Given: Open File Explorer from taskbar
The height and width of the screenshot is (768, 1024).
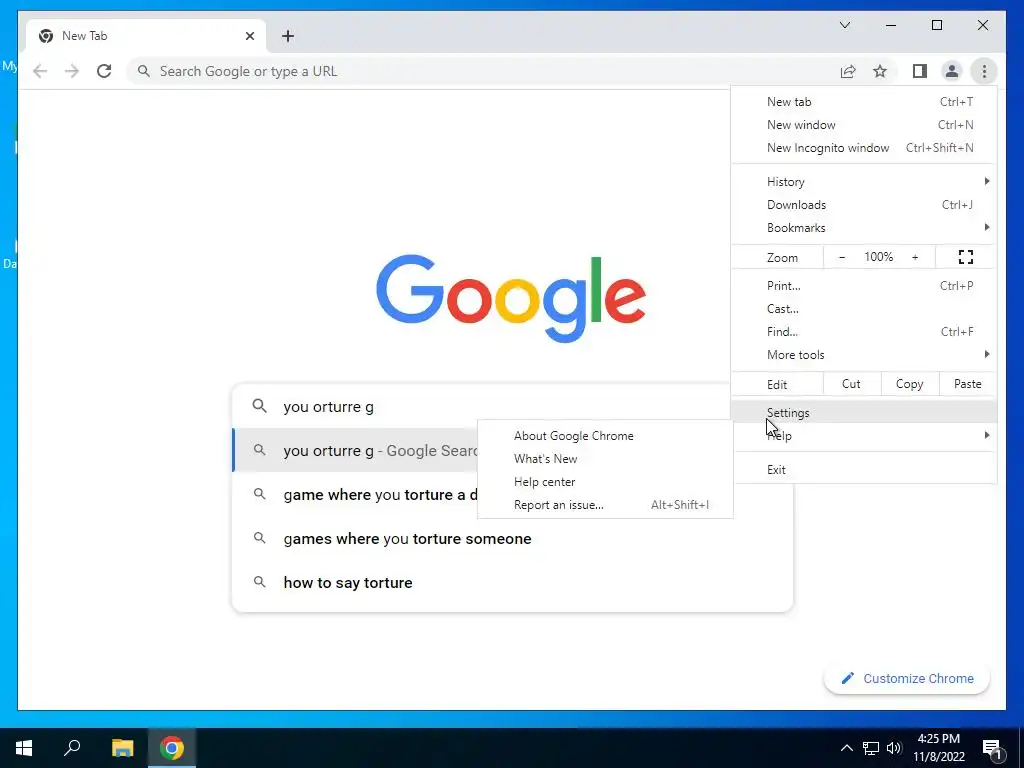Looking at the screenshot, I should click(x=122, y=748).
